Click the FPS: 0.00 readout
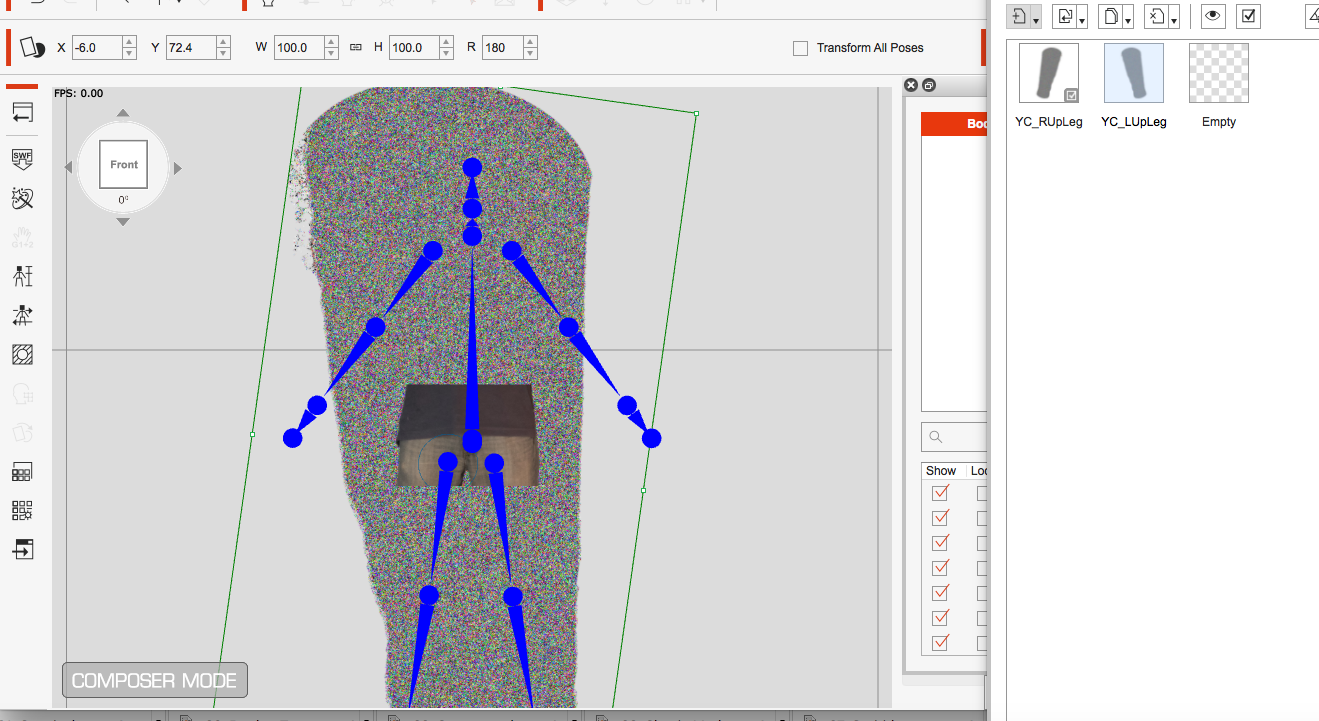1319x721 pixels. (x=79, y=94)
